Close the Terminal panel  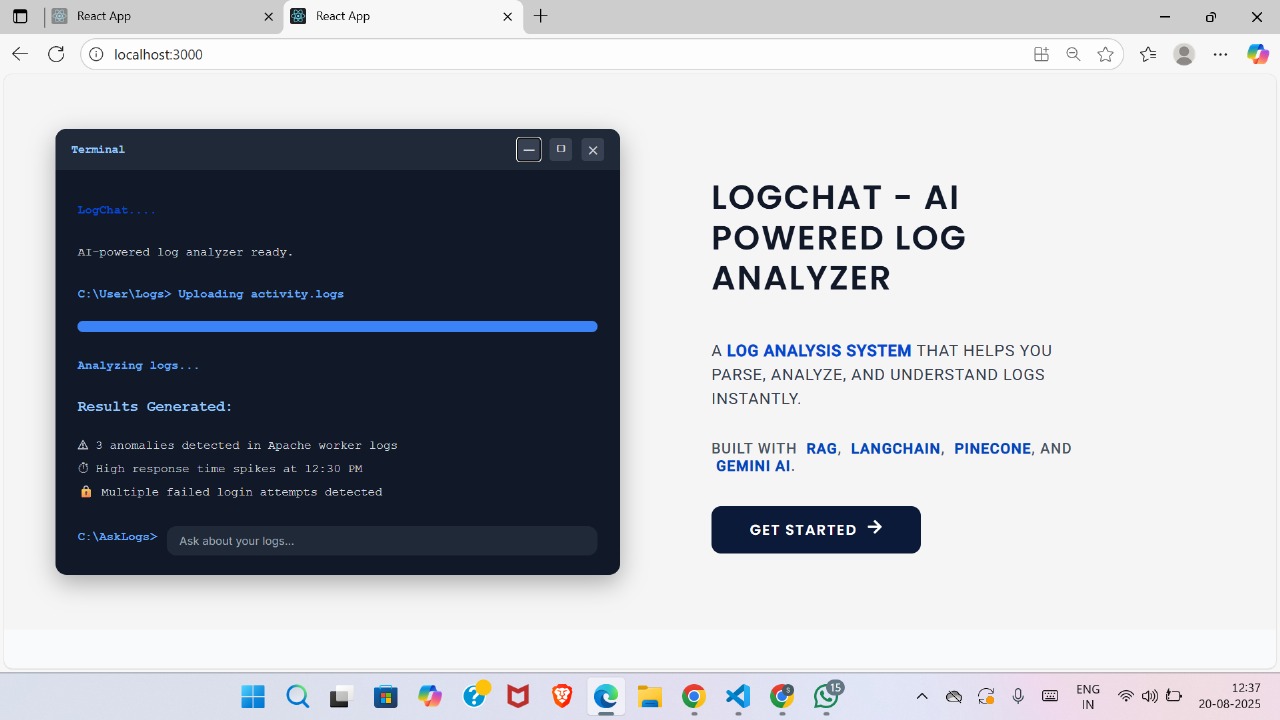pos(593,150)
